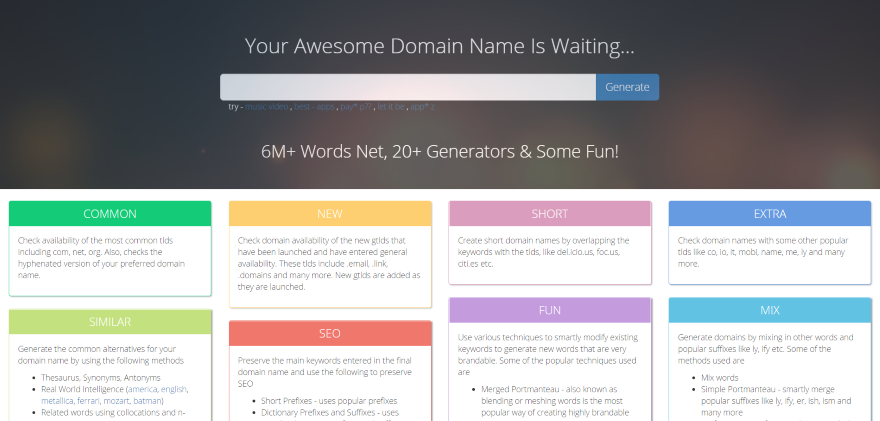The width and height of the screenshot is (880, 421).
Task: Try the 'let it be' example link
Action: [391, 106]
